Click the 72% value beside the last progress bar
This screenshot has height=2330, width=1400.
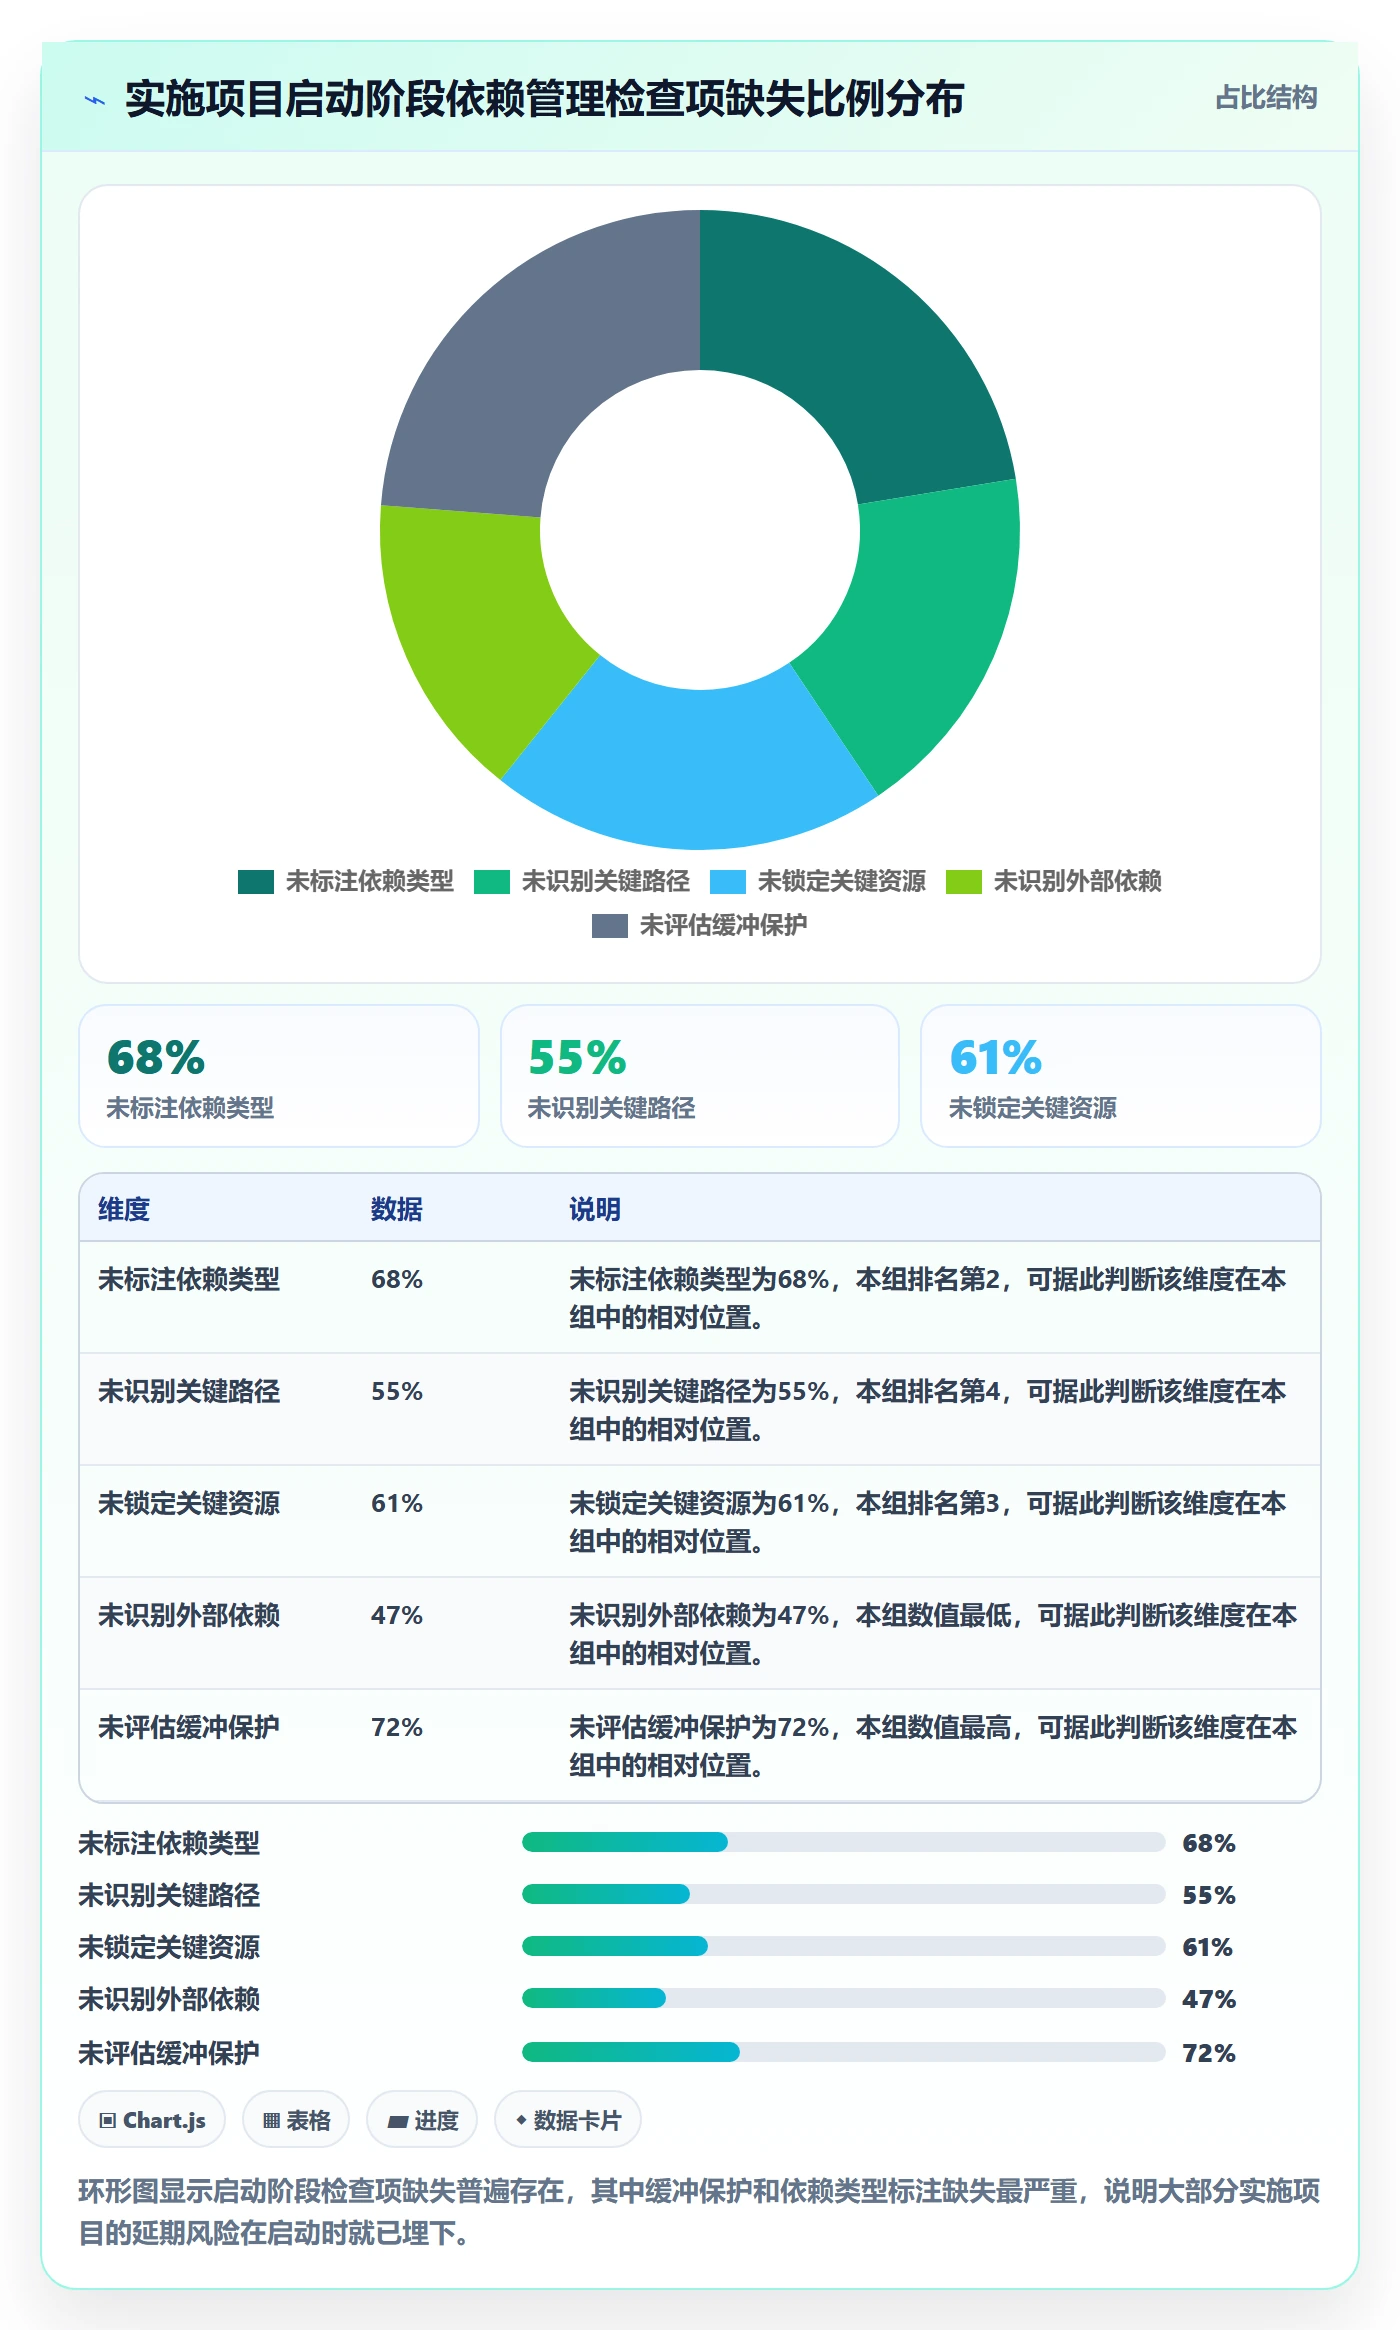click(1209, 2053)
